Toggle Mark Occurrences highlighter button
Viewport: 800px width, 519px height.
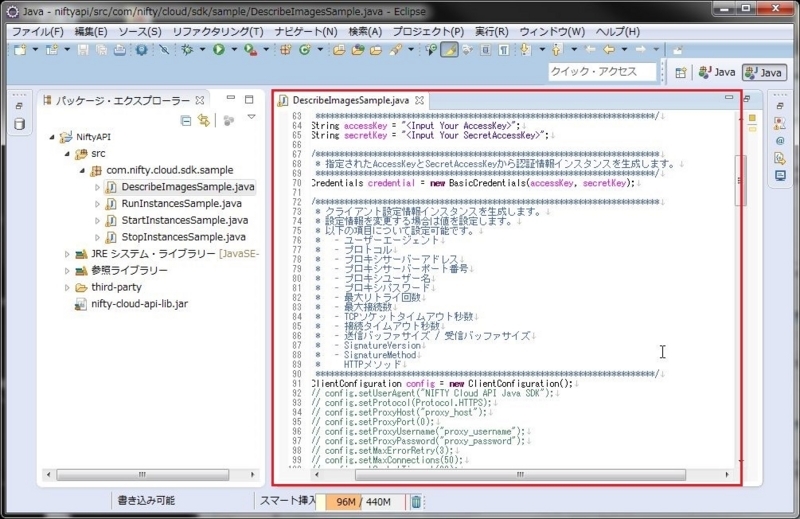449,50
